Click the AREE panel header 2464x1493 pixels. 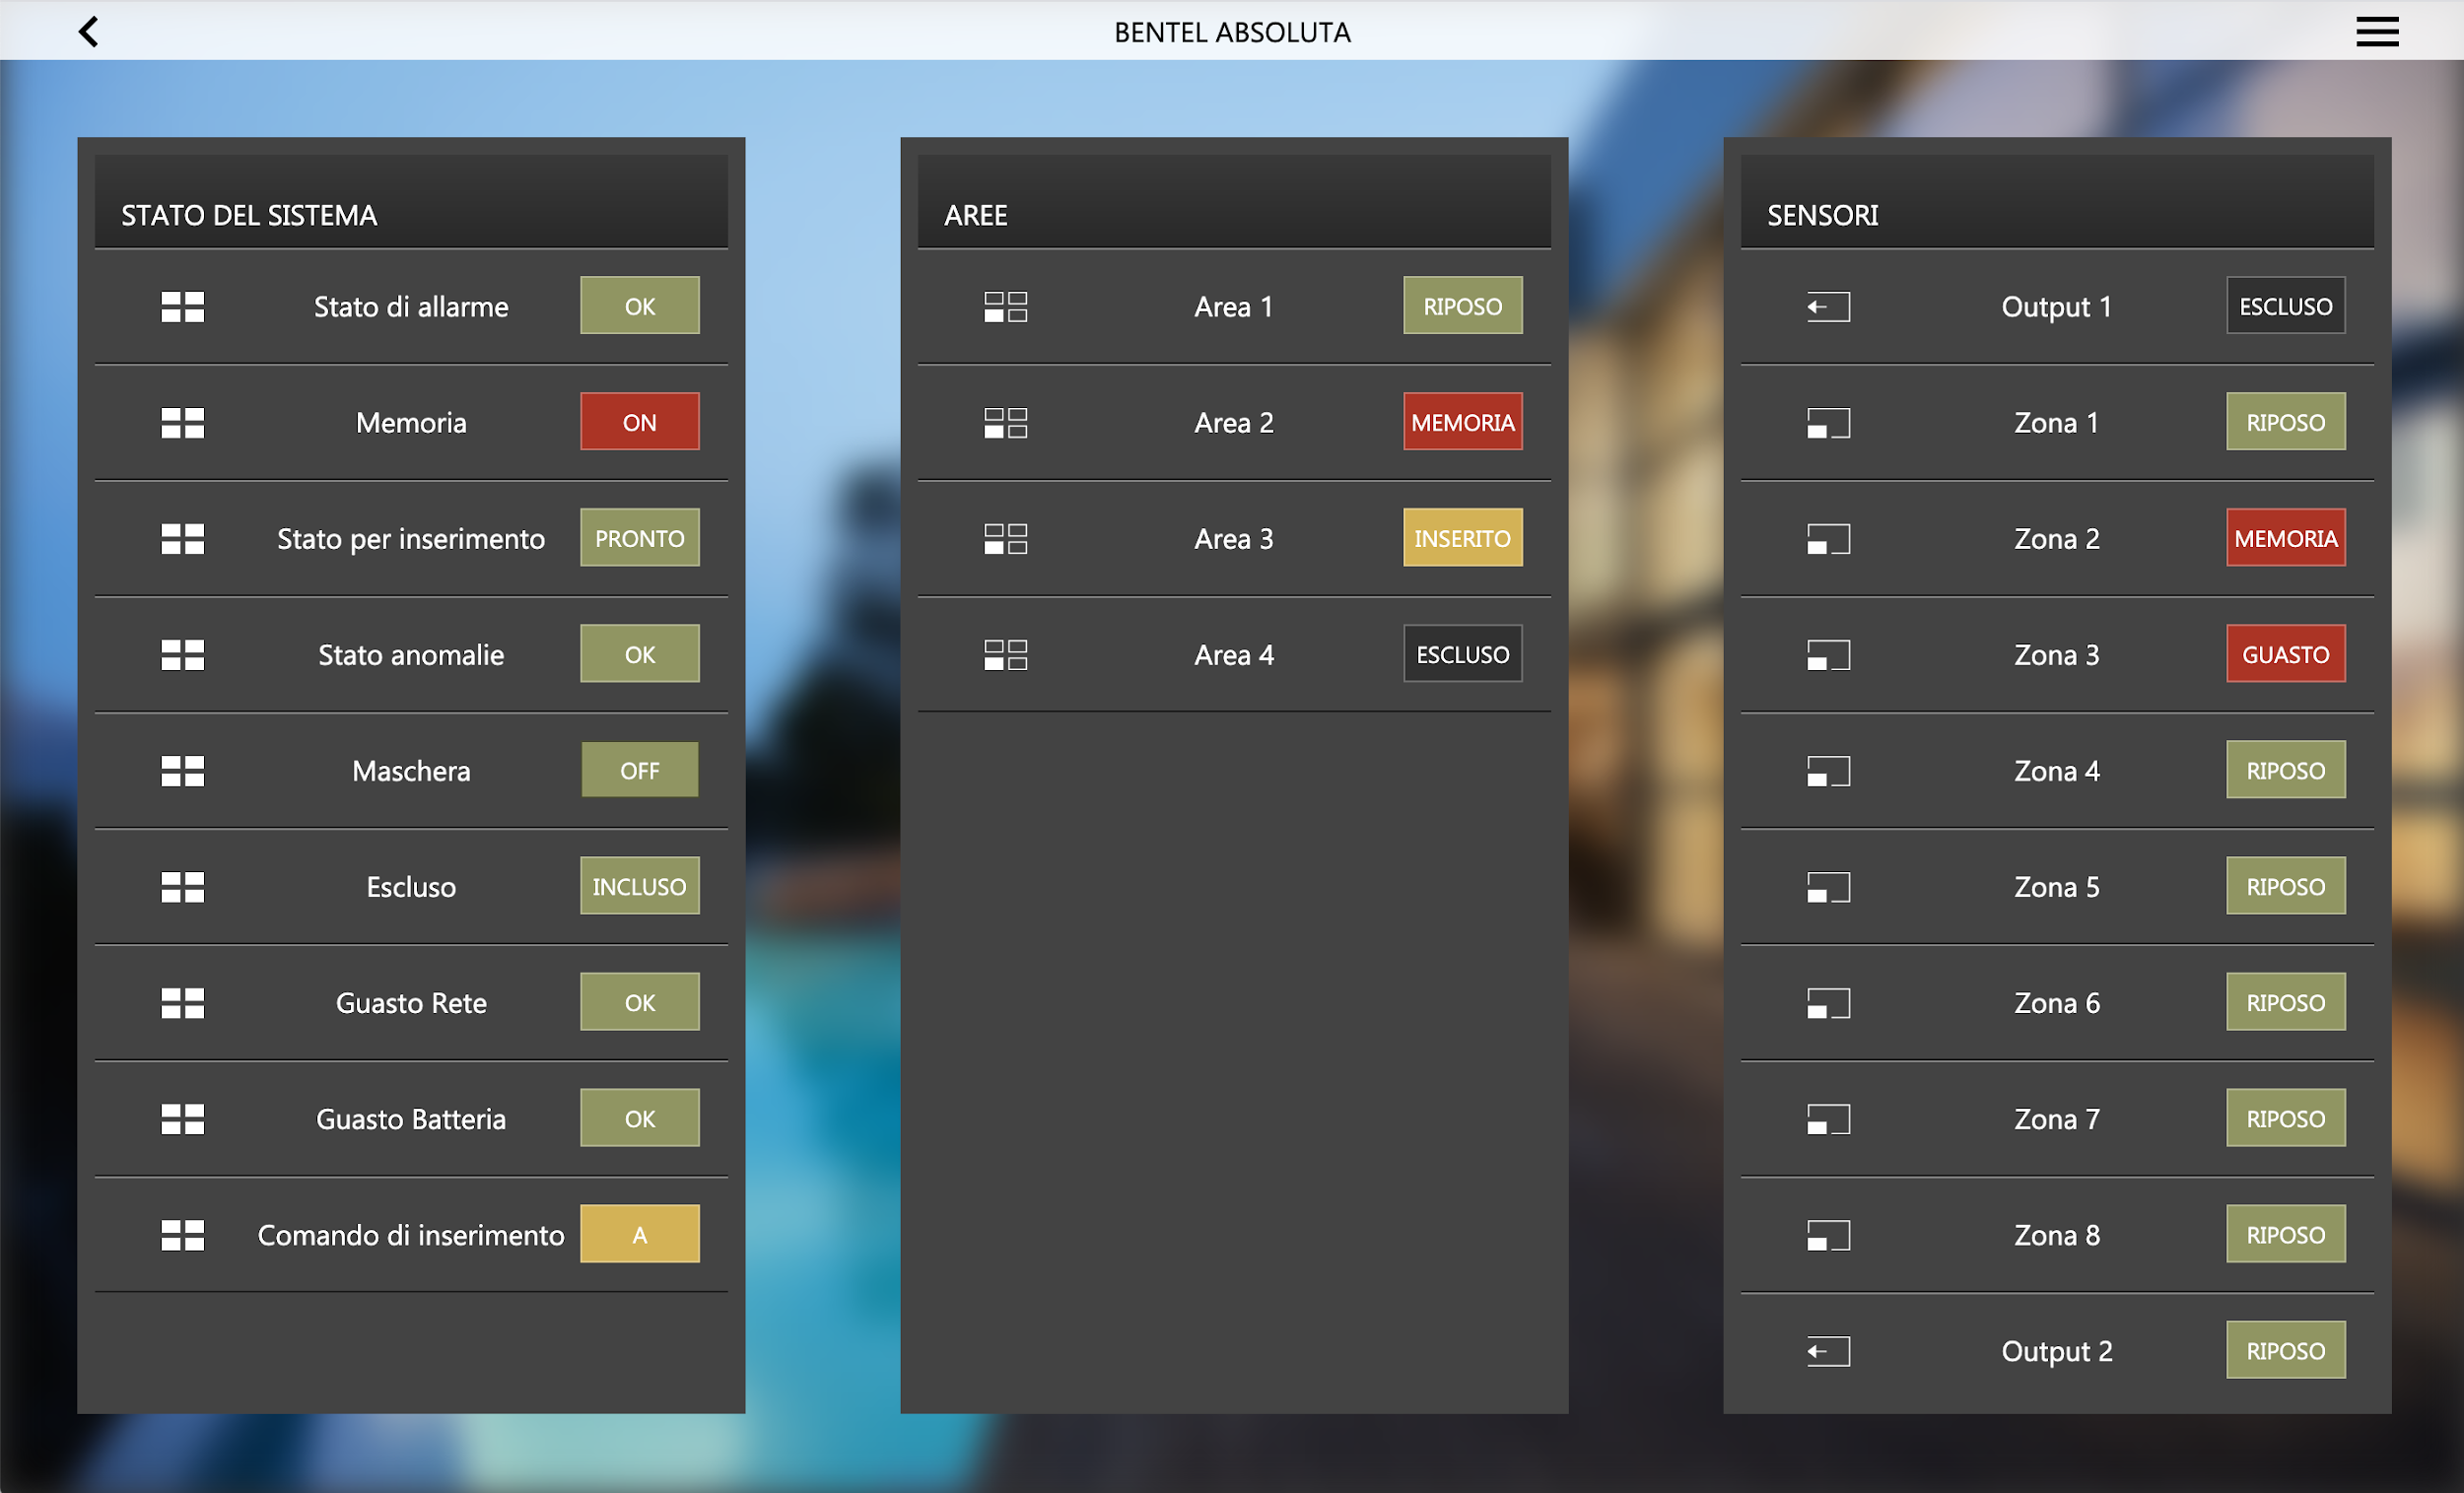(1234, 202)
